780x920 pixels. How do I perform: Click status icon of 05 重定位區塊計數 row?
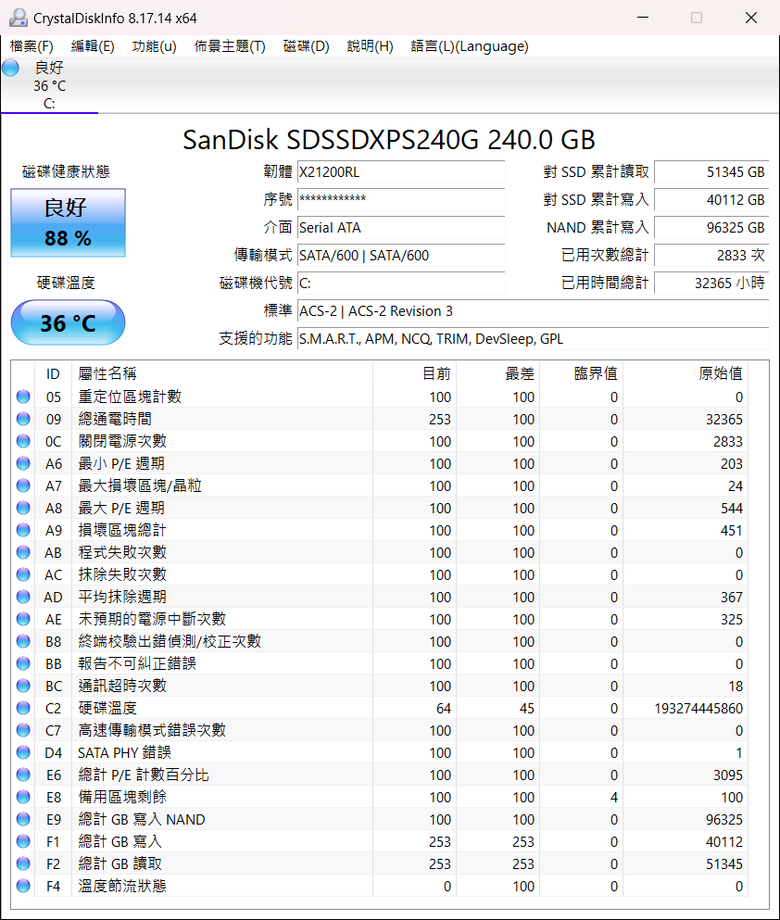[x=23, y=397]
